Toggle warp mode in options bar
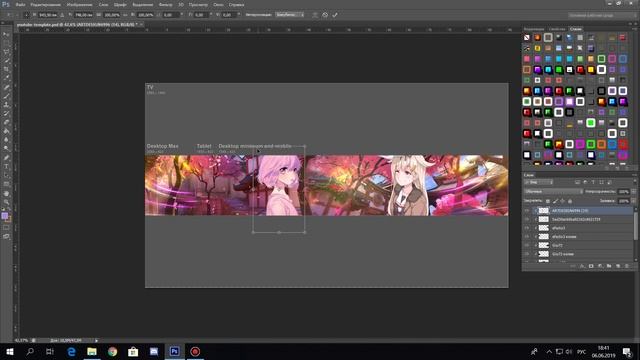640x360 pixels. 315,15
